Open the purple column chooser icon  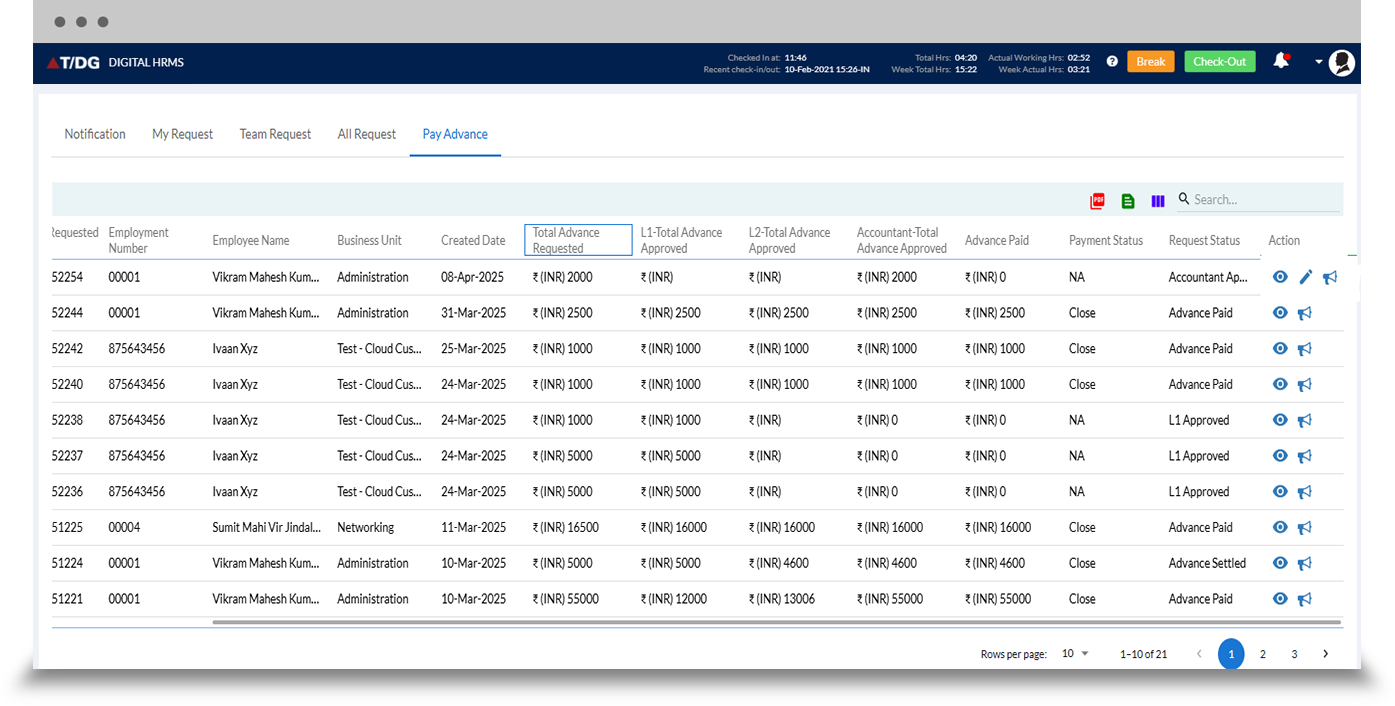click(x=1158, y=200)
